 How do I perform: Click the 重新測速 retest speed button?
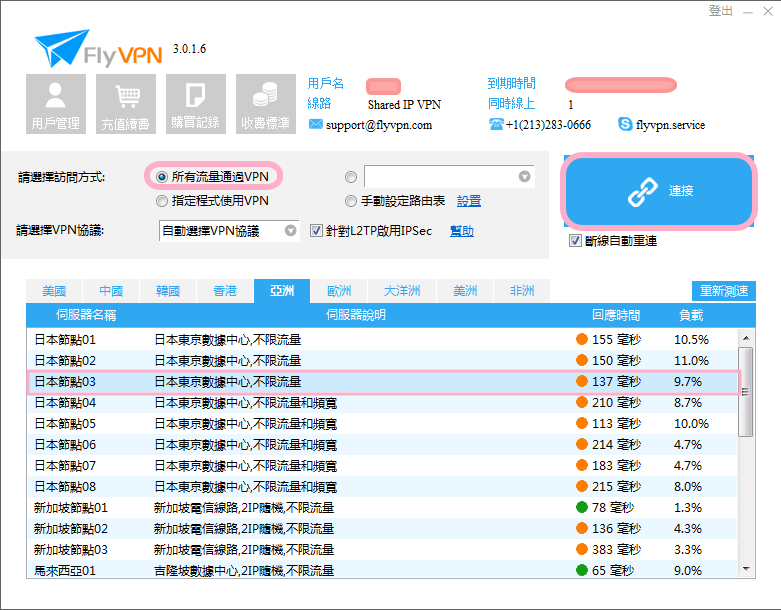click(724, 291)
